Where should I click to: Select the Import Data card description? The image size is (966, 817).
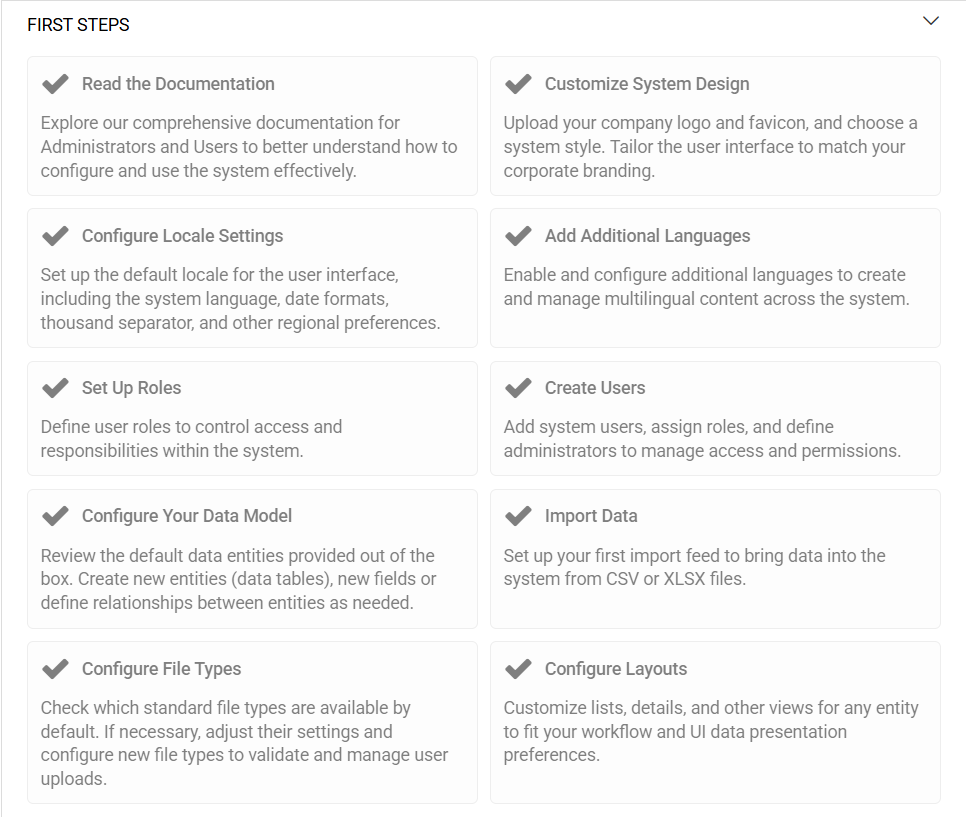pos(694,567)
